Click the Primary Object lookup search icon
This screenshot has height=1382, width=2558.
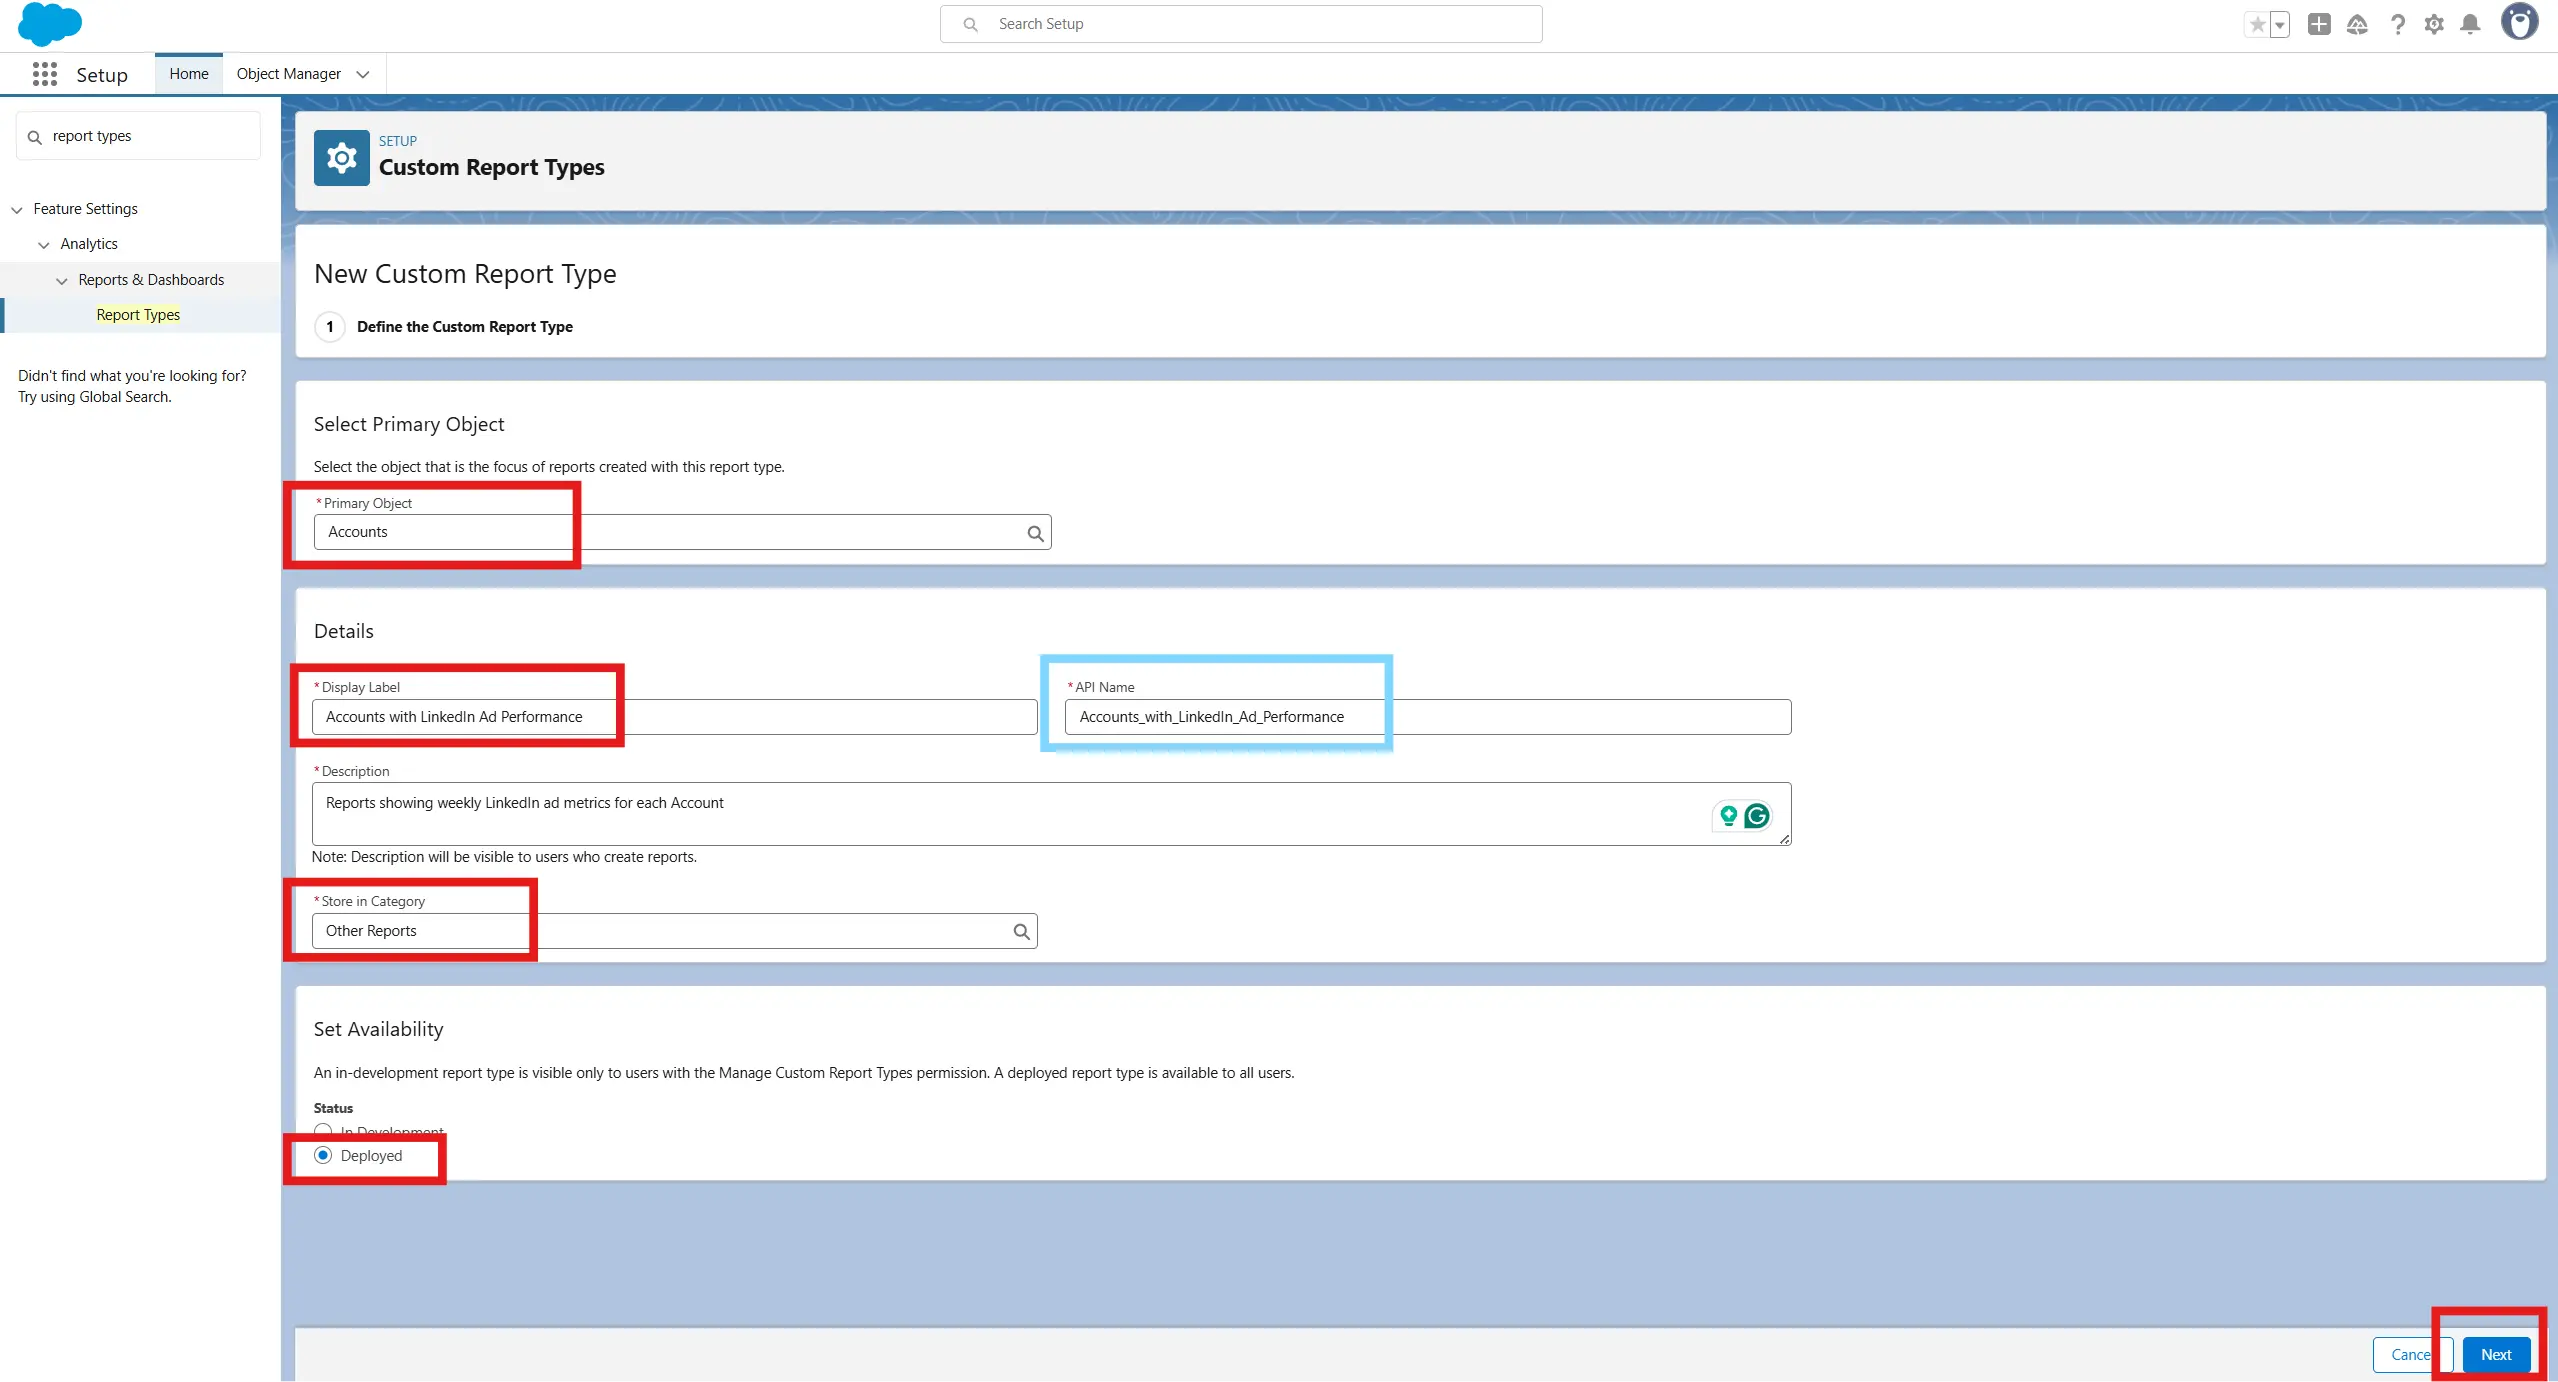tap(1035, 533)
